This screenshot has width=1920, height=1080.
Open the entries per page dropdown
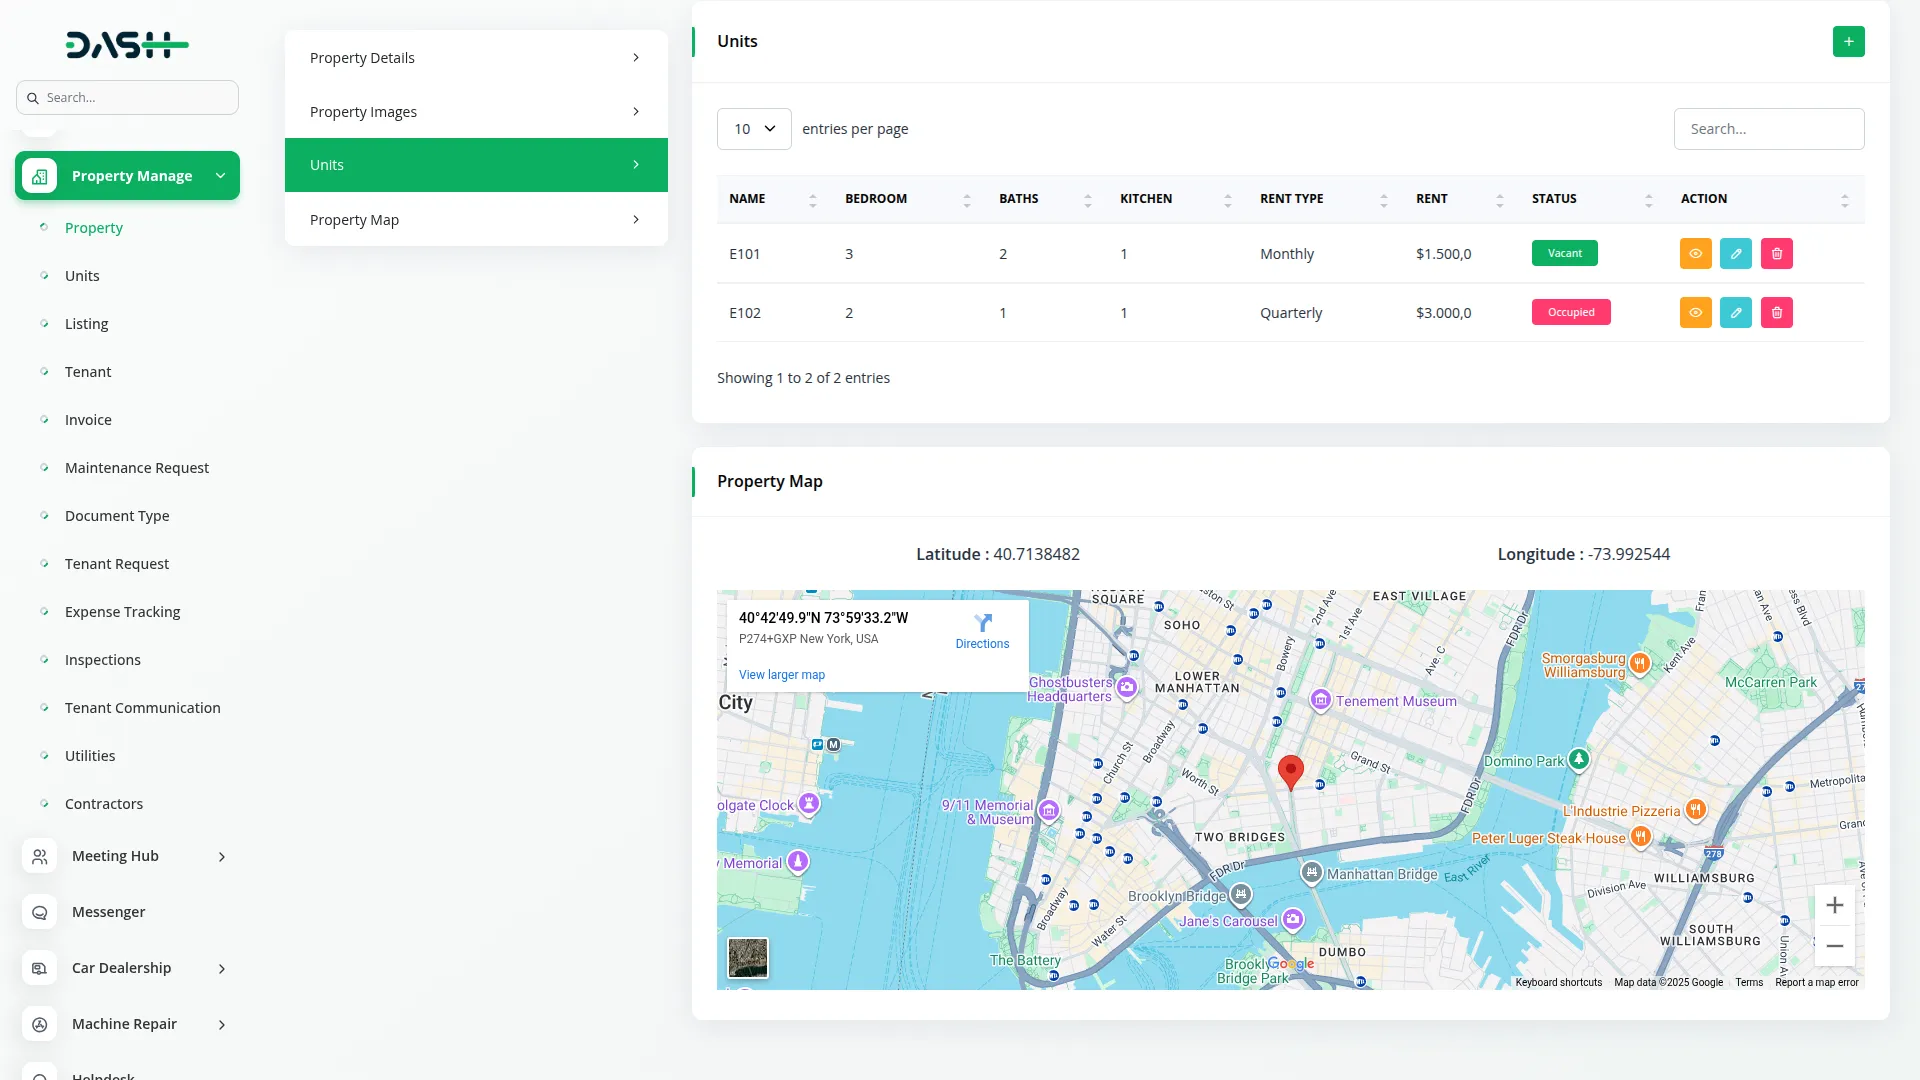[754, 129]
